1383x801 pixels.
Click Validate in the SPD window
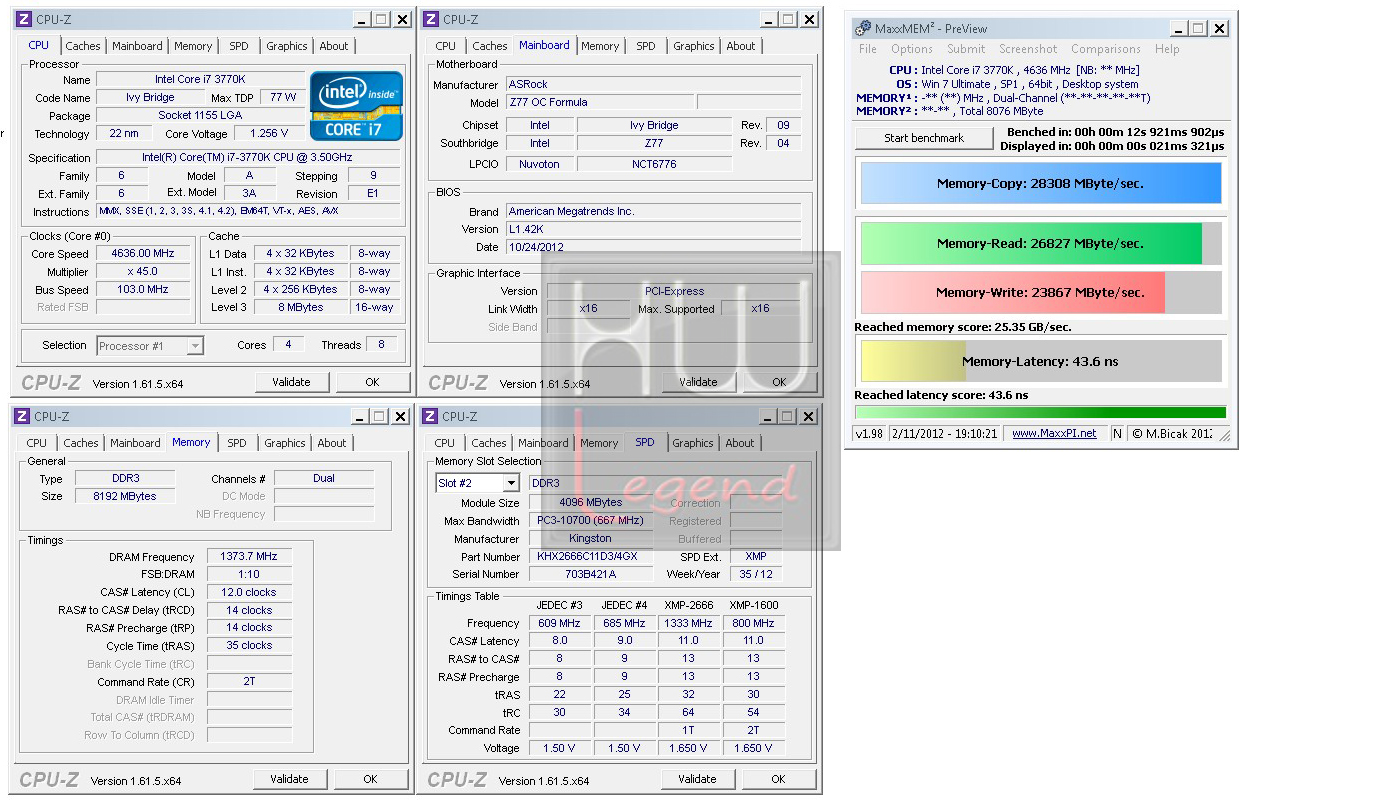tap(697, 779)
